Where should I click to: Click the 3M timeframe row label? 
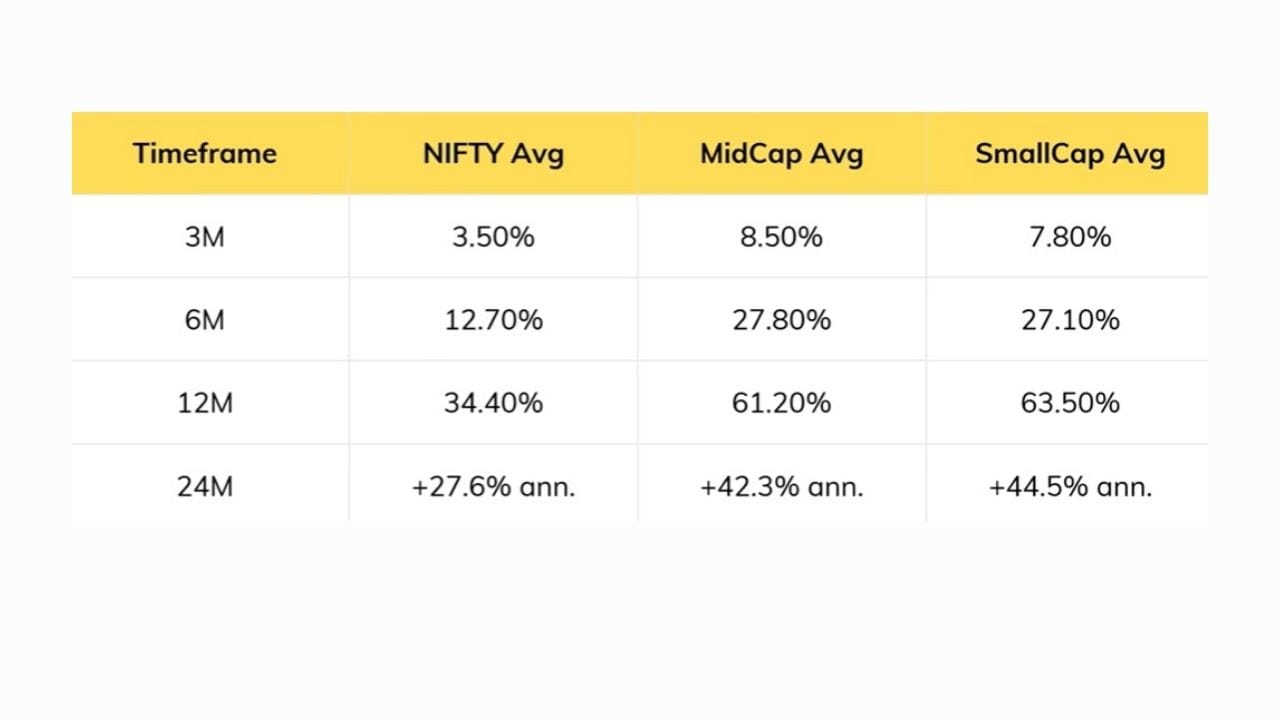(205, 237)
